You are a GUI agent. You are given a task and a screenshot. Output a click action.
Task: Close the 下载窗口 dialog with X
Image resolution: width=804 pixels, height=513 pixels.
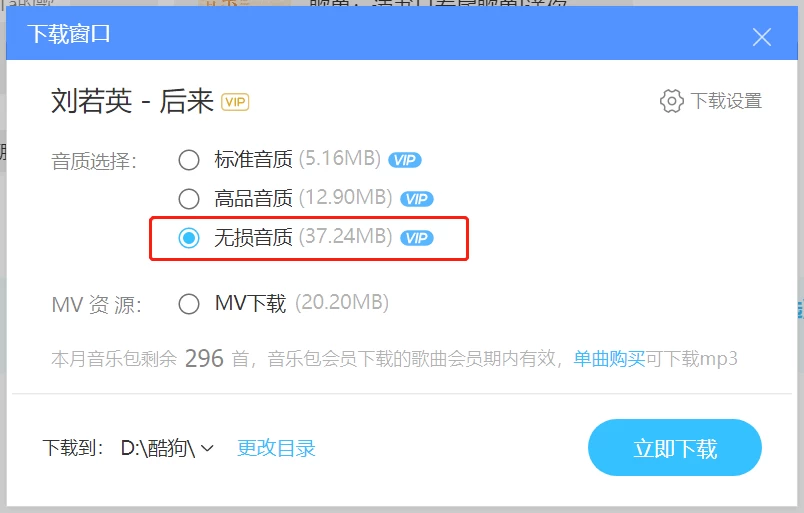pos(761,37)
